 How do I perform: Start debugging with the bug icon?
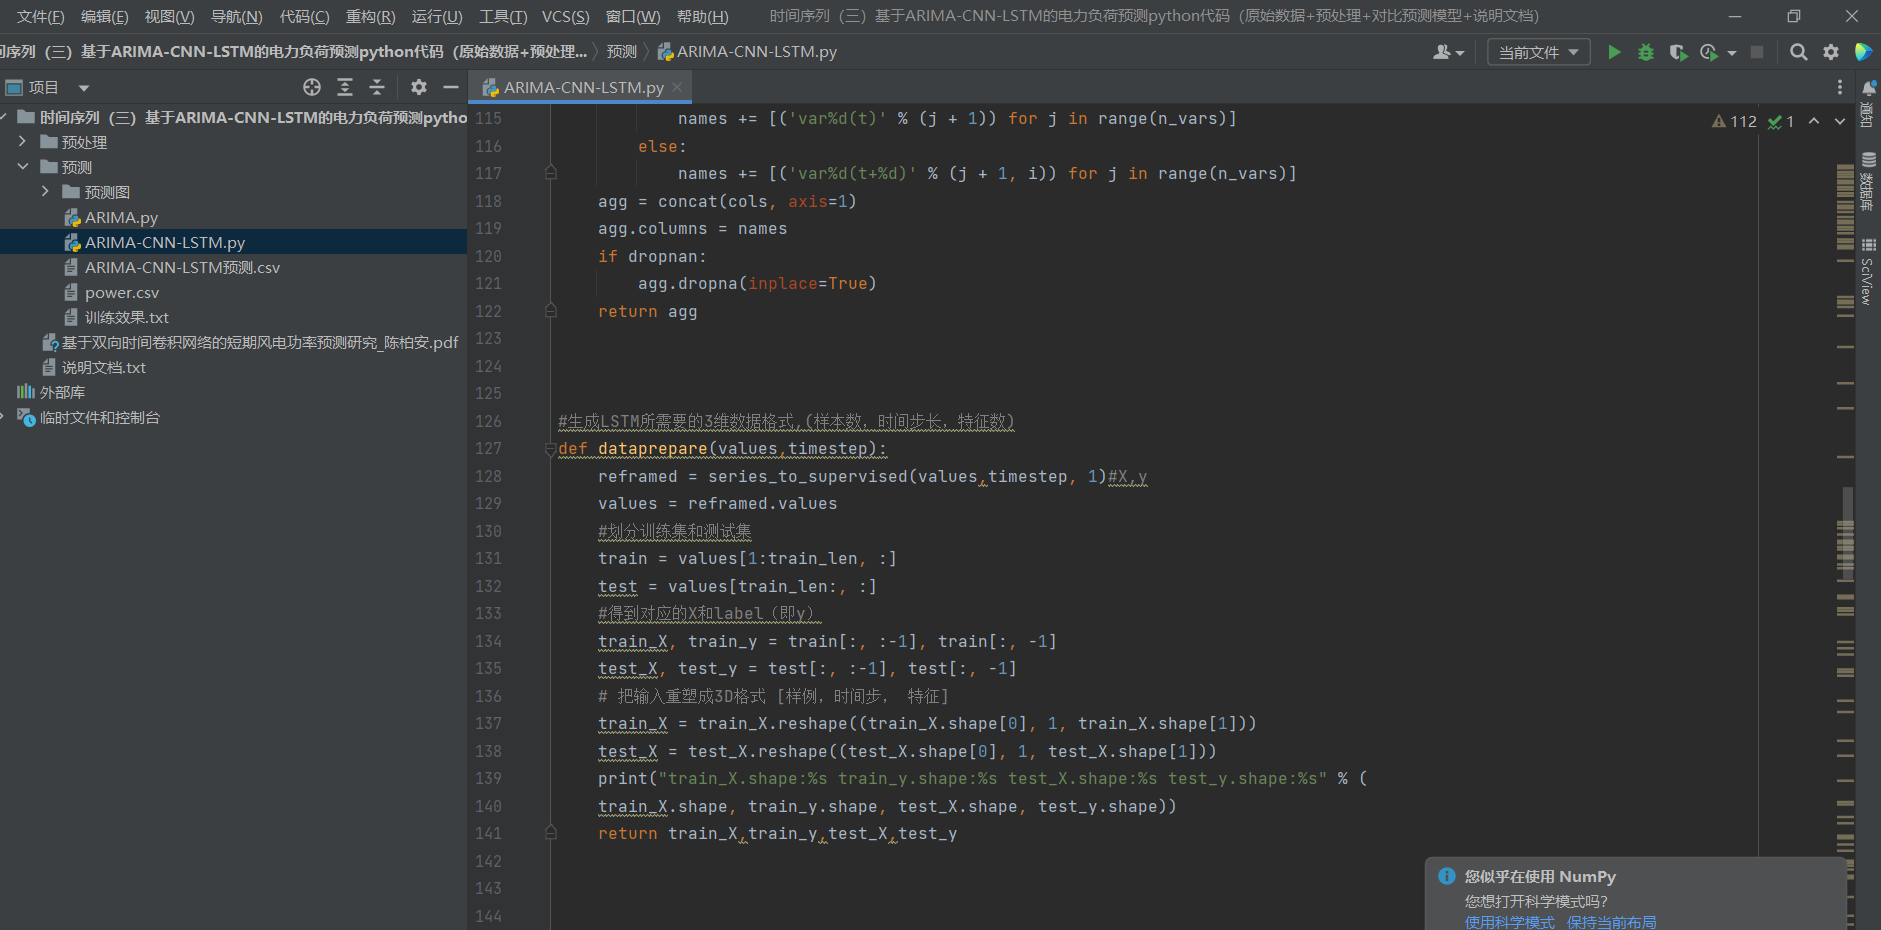click(x=1645, y=52)
